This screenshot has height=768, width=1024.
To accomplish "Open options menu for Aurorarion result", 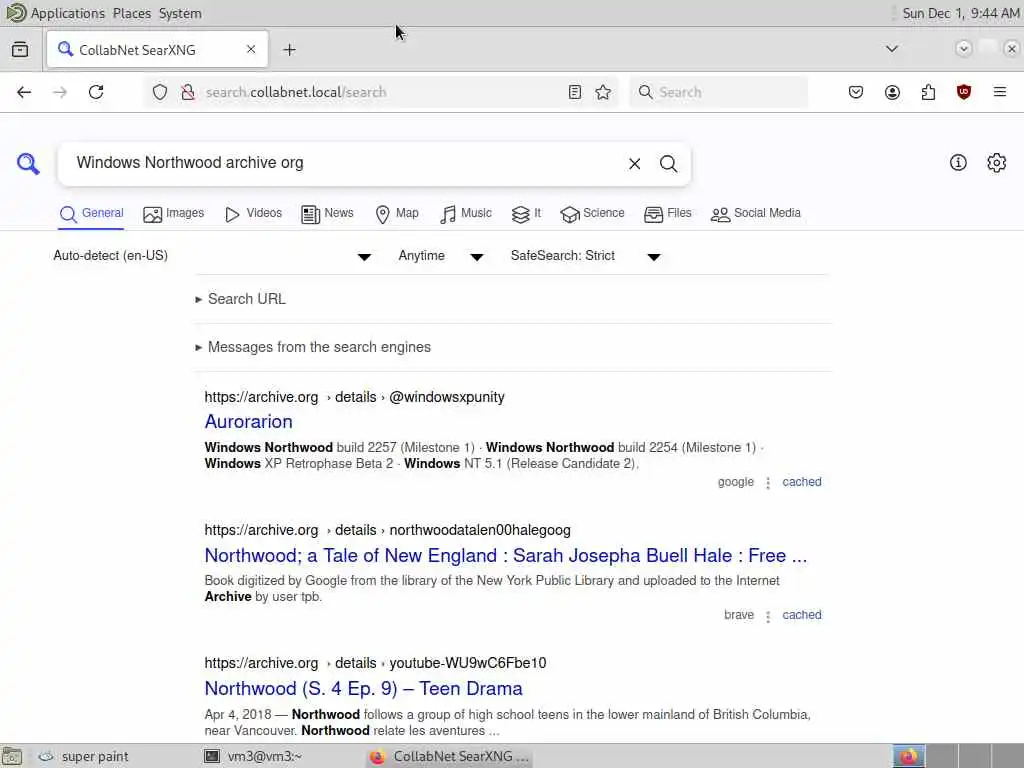I will pyautogui.click(x=768, y=483).
